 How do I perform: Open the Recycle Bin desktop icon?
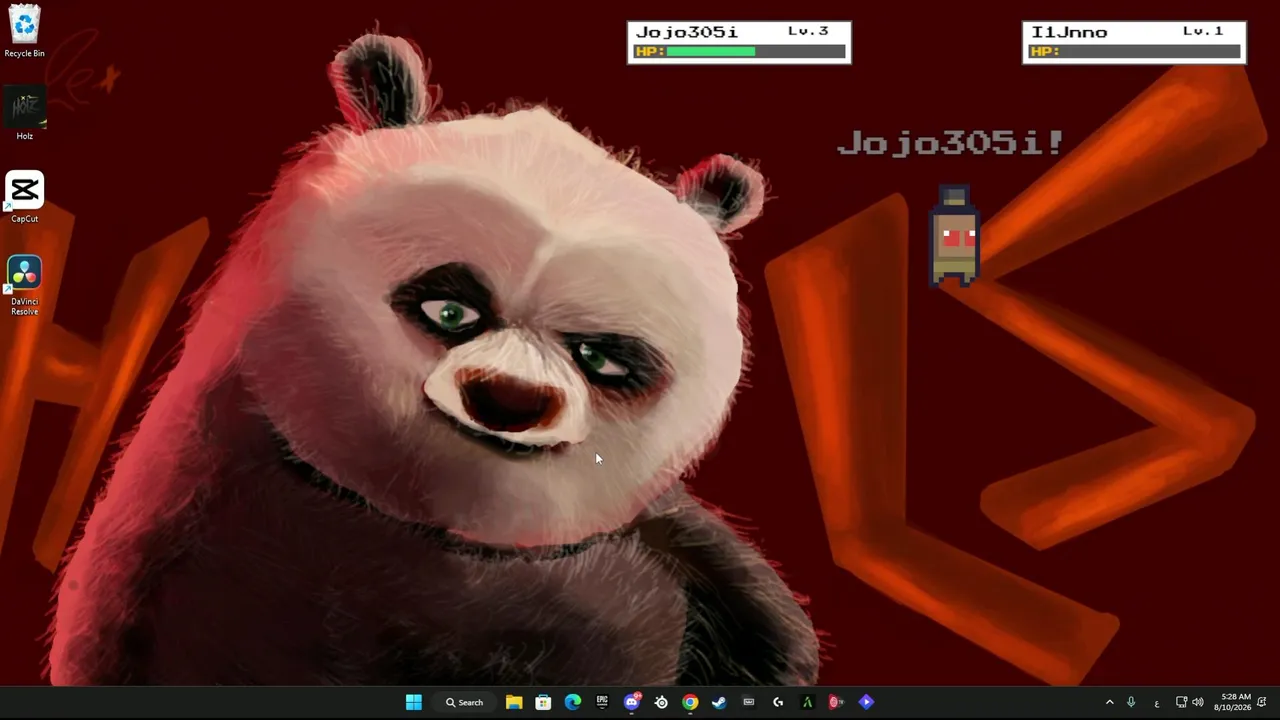pyautogui.click(x=24, y=32)
